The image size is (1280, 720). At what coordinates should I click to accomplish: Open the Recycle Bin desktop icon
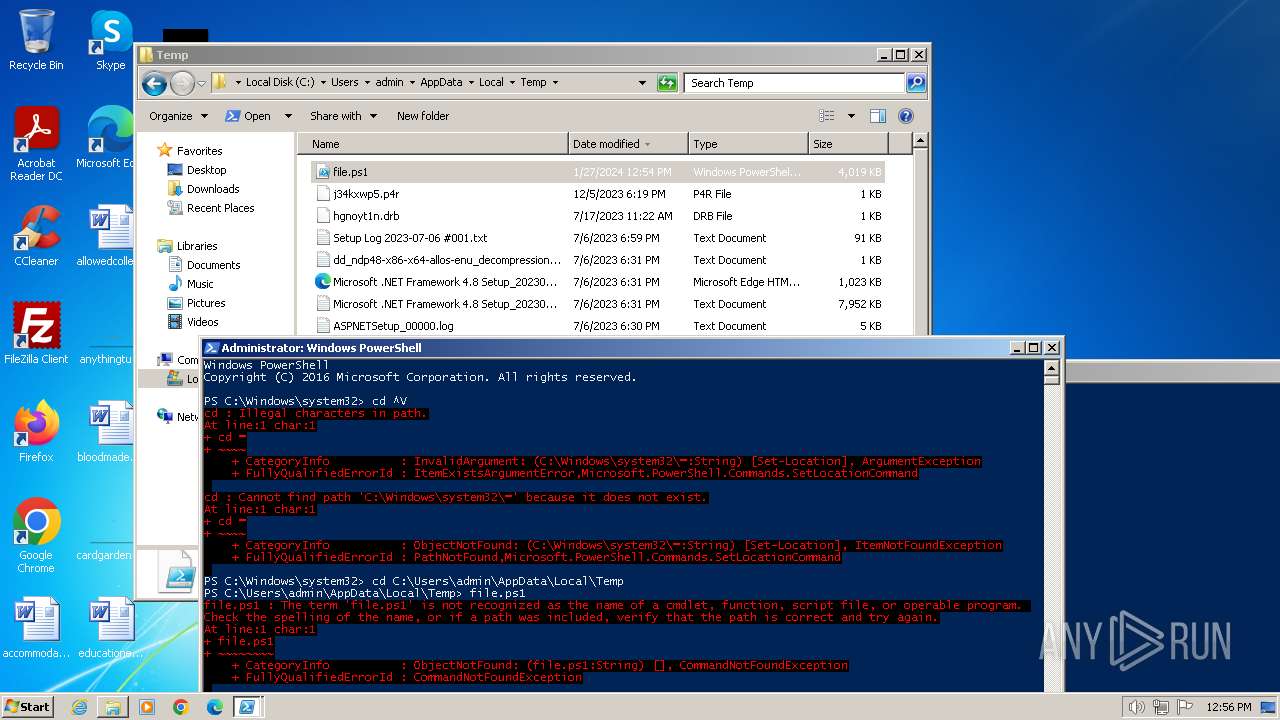coord(36,40)
